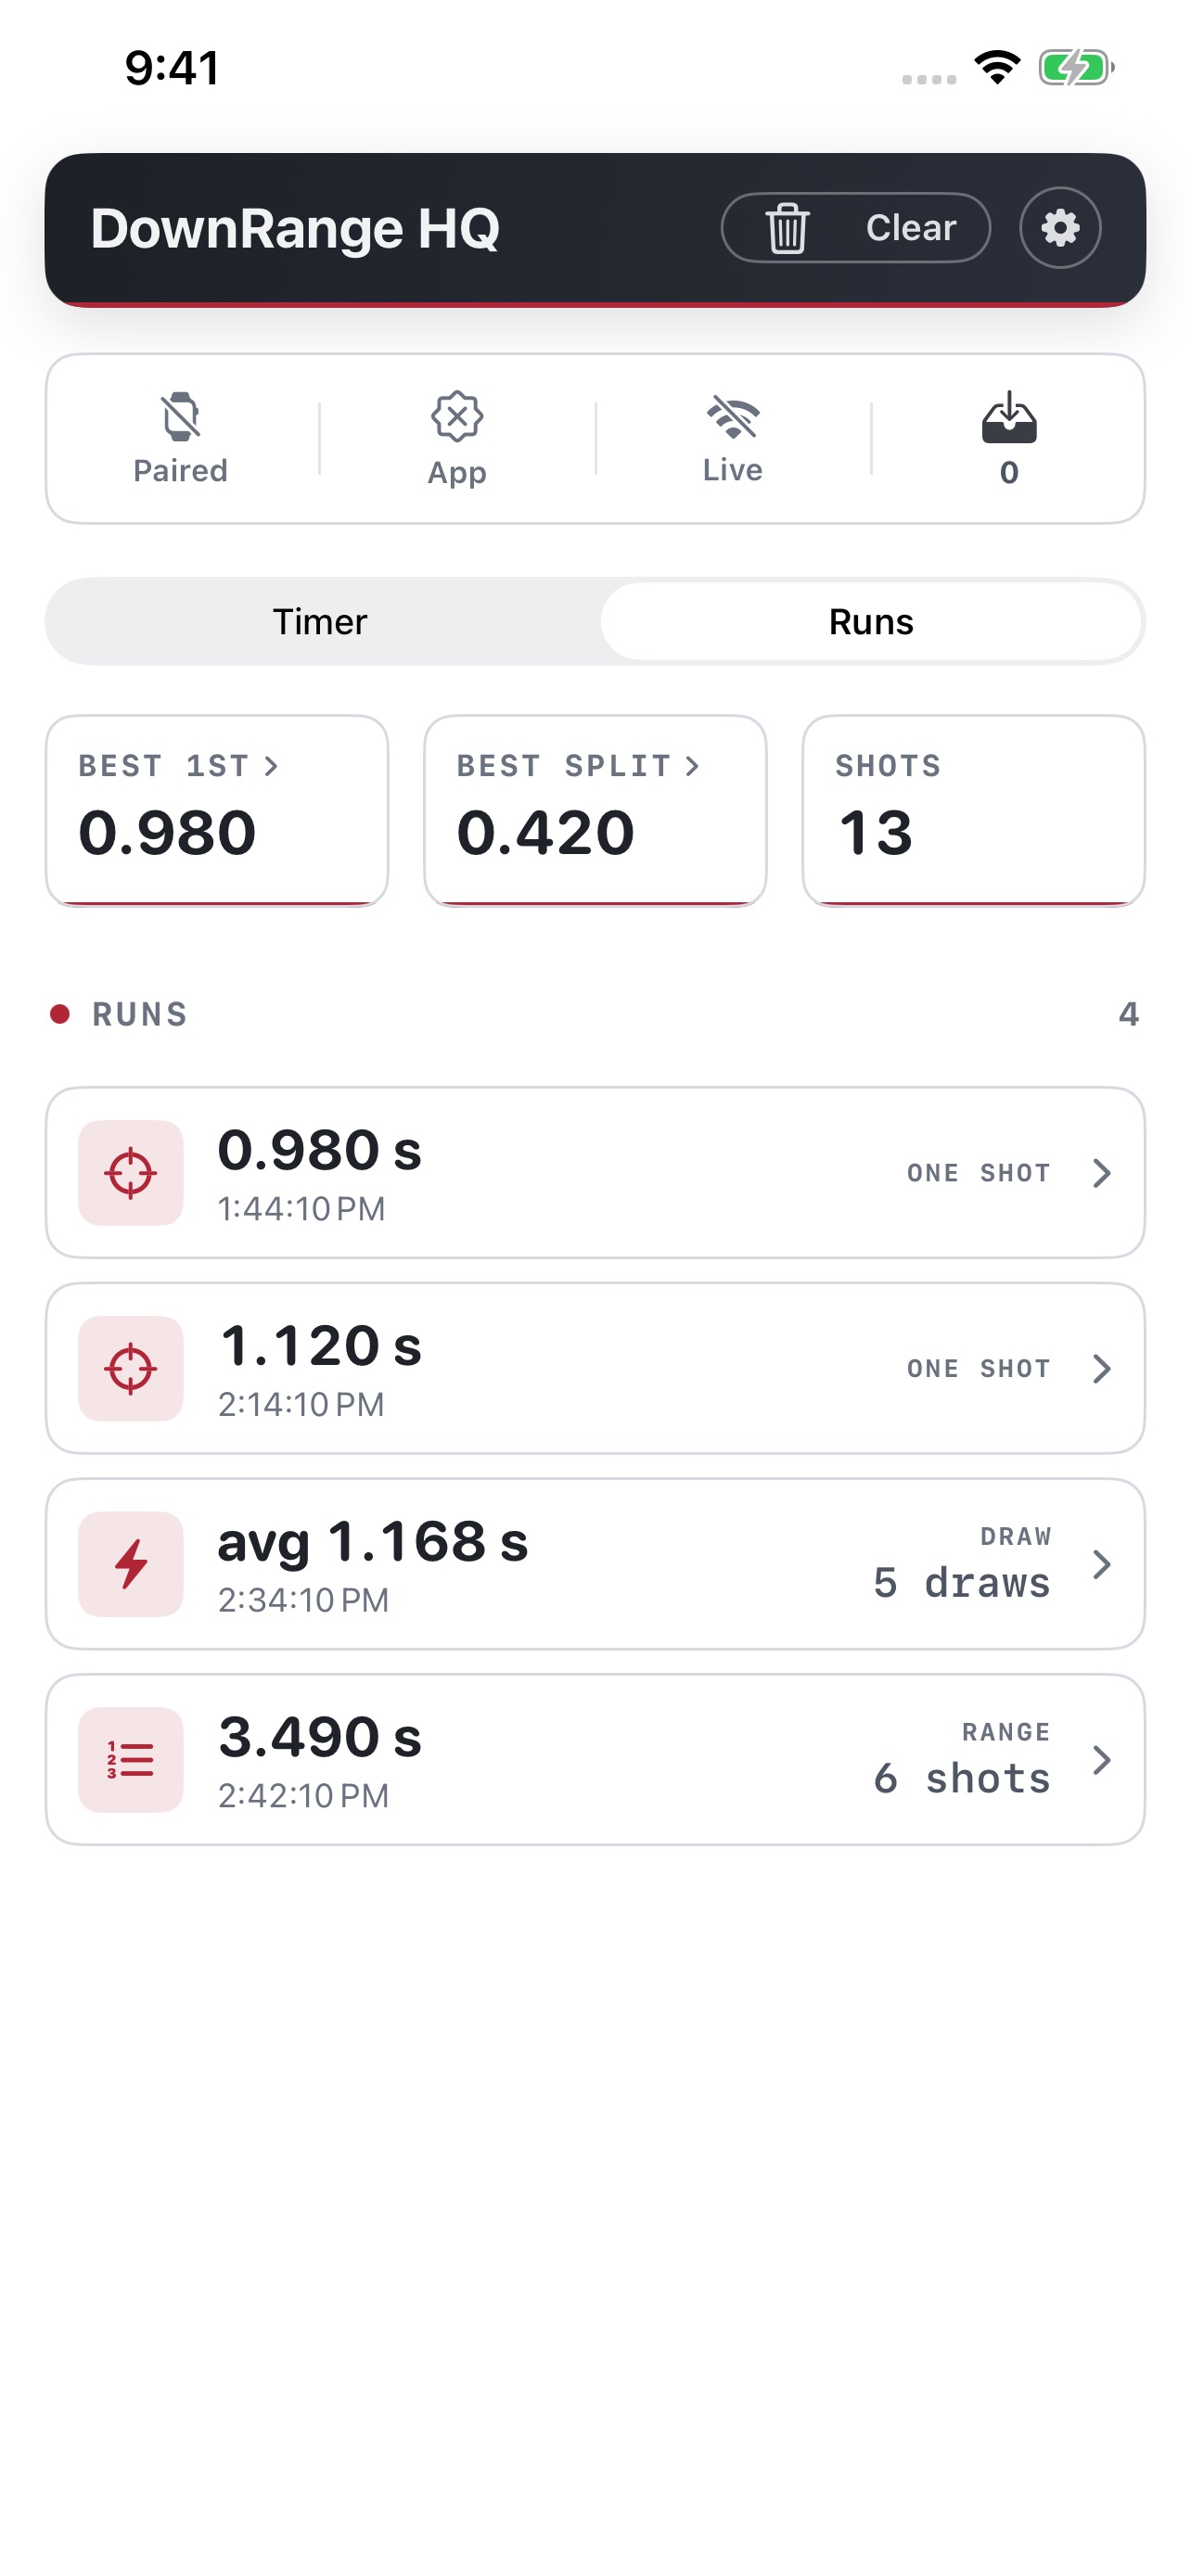The width and height of the screenshot is (1191, 2576).
Task: Tap the '0.420' best split value
Action: tap(546, 833)
